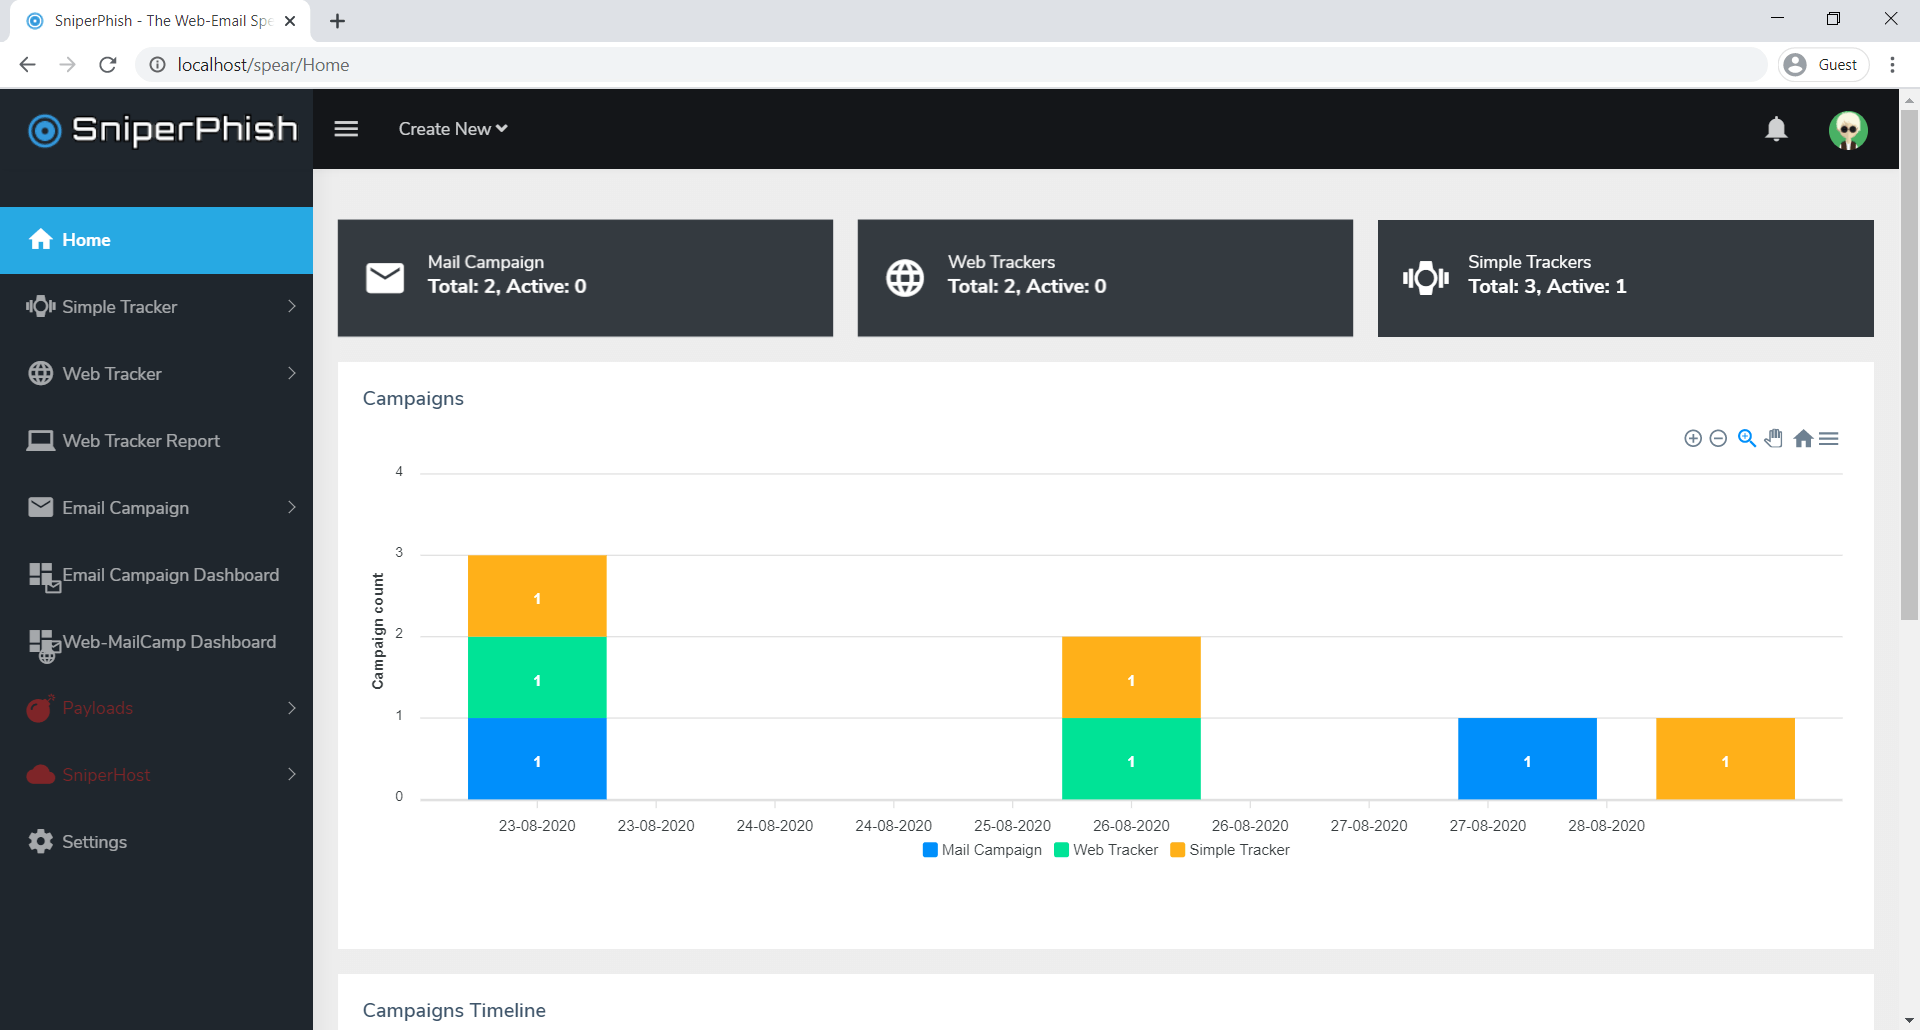
Task: Click the Simple Tracker sidebar icon
Action: 41,306
